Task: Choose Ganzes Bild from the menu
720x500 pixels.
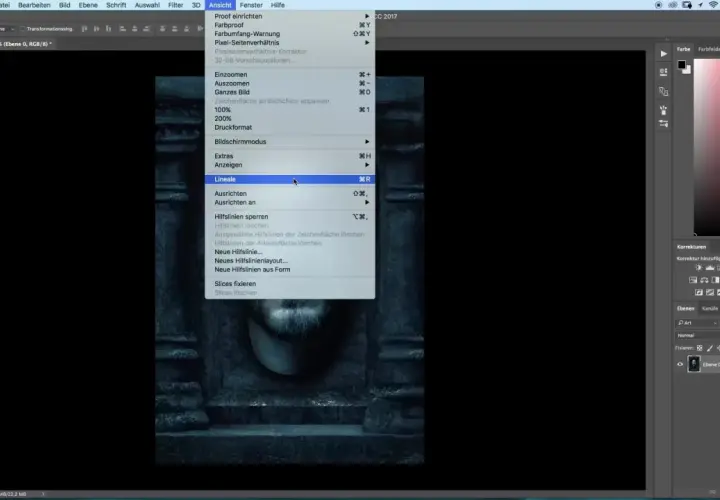Action: tap(290, 92)
